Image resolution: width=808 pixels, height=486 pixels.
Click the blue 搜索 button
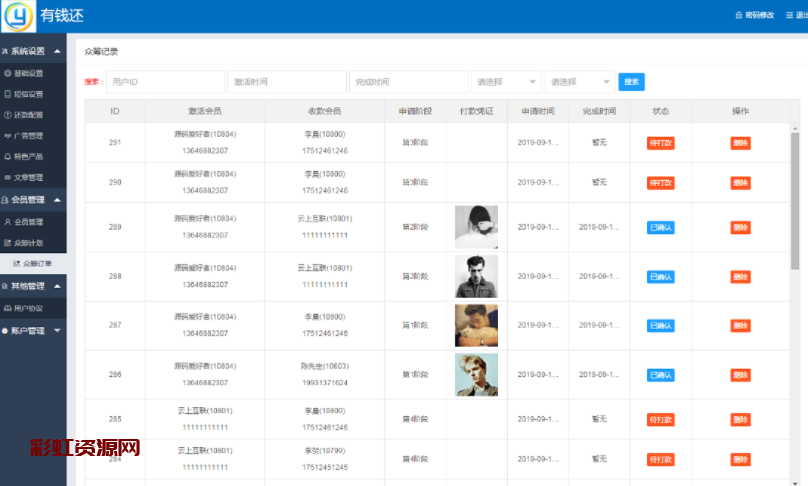coord(631,82)
